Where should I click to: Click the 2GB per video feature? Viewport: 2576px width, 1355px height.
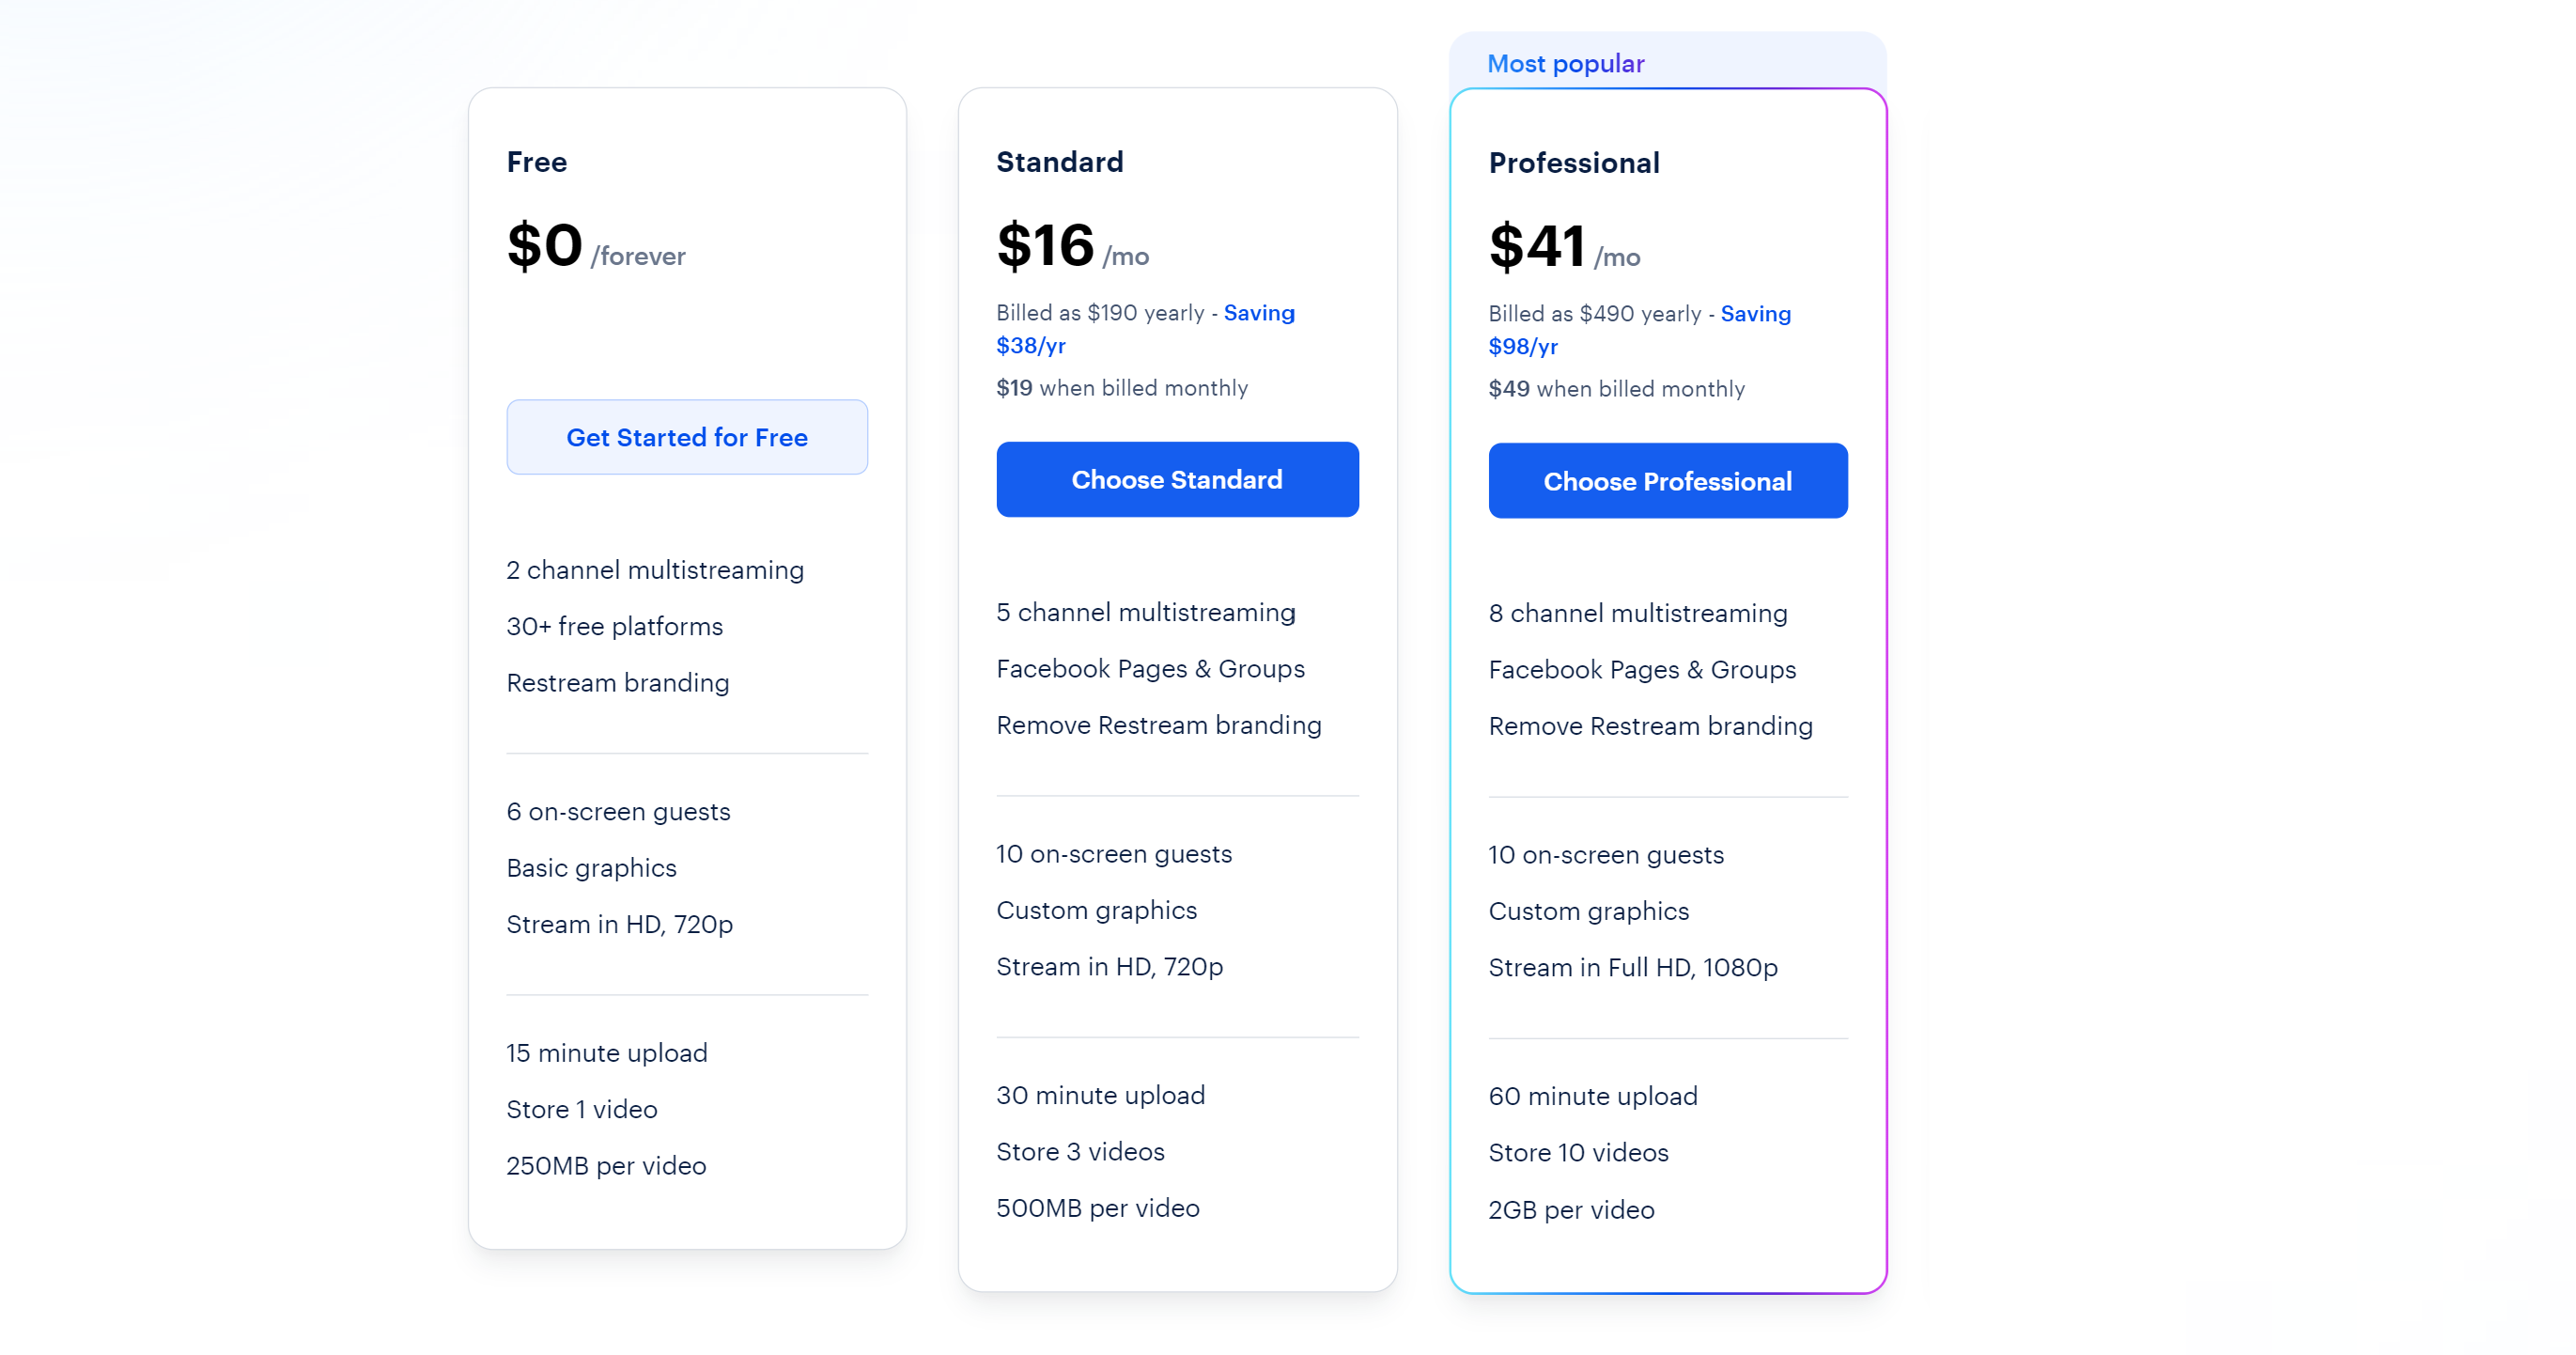tap(1570, 1209)
